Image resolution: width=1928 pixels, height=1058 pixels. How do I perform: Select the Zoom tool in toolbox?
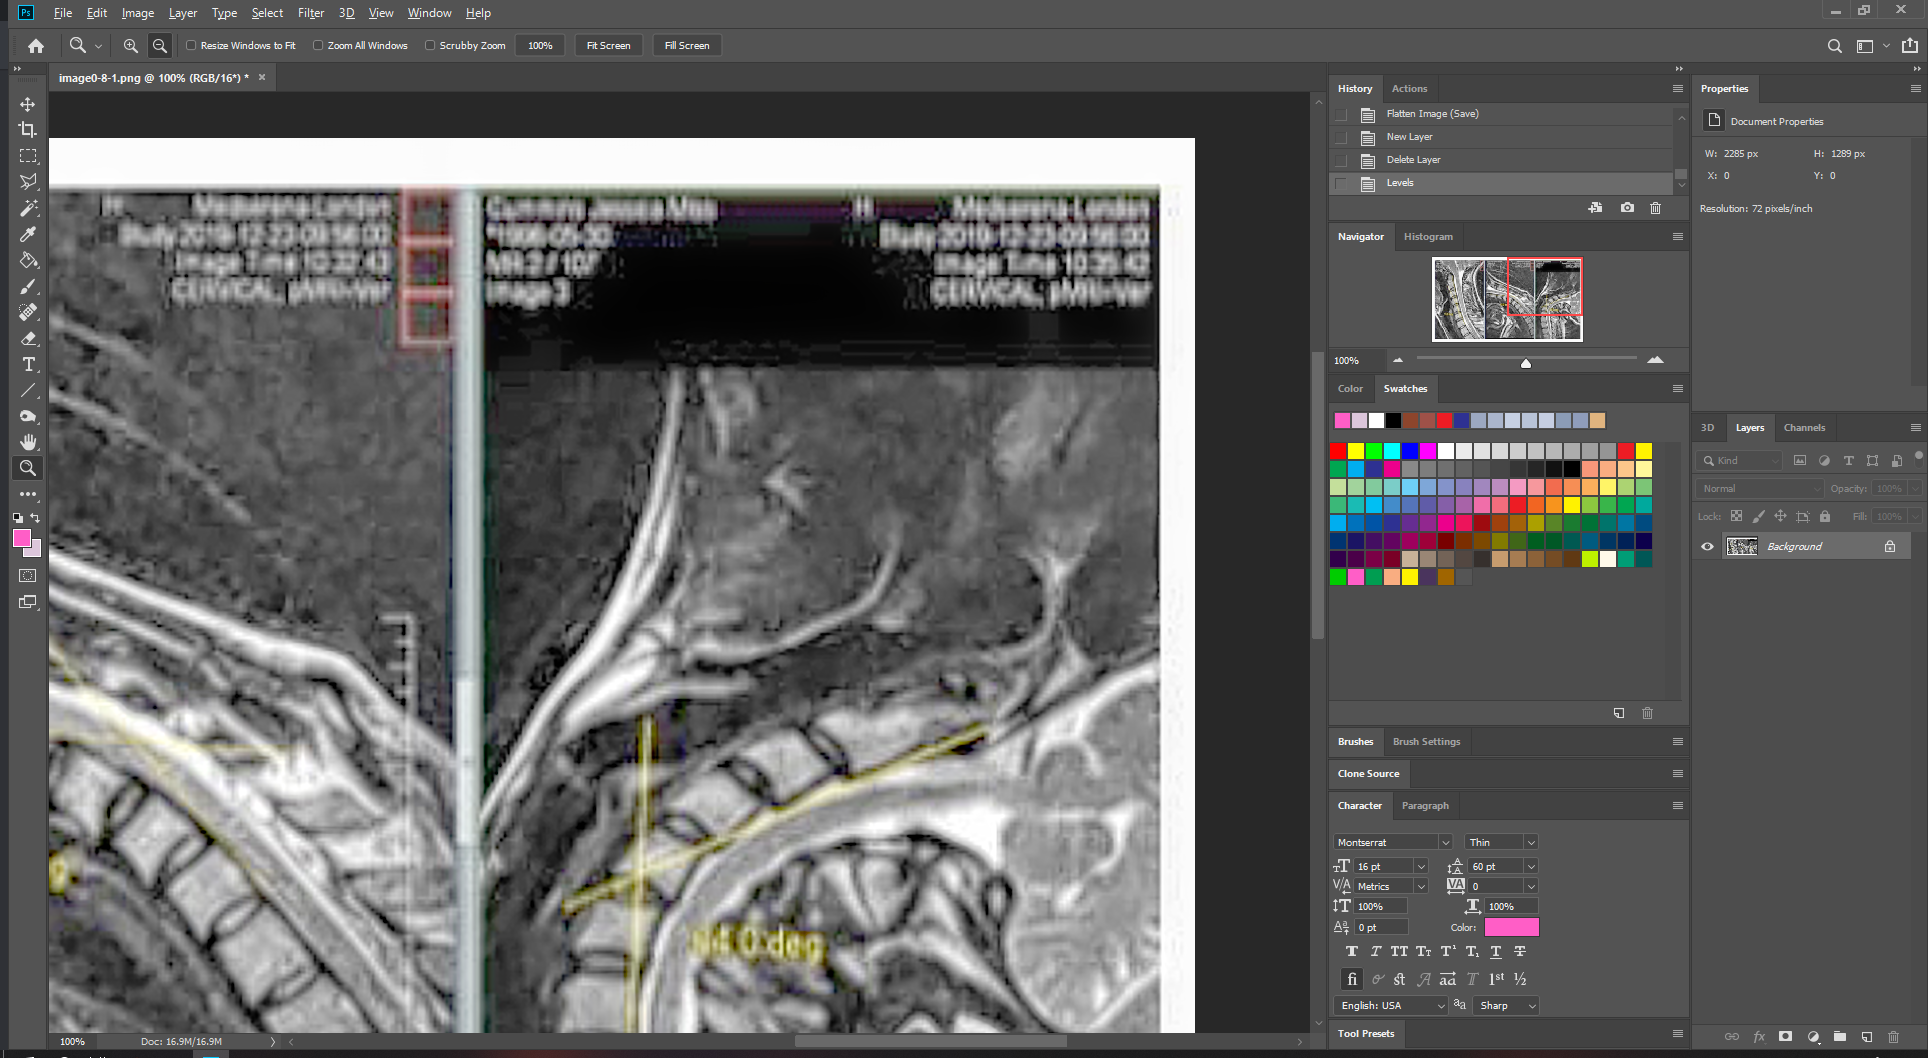tap(28, 468)
